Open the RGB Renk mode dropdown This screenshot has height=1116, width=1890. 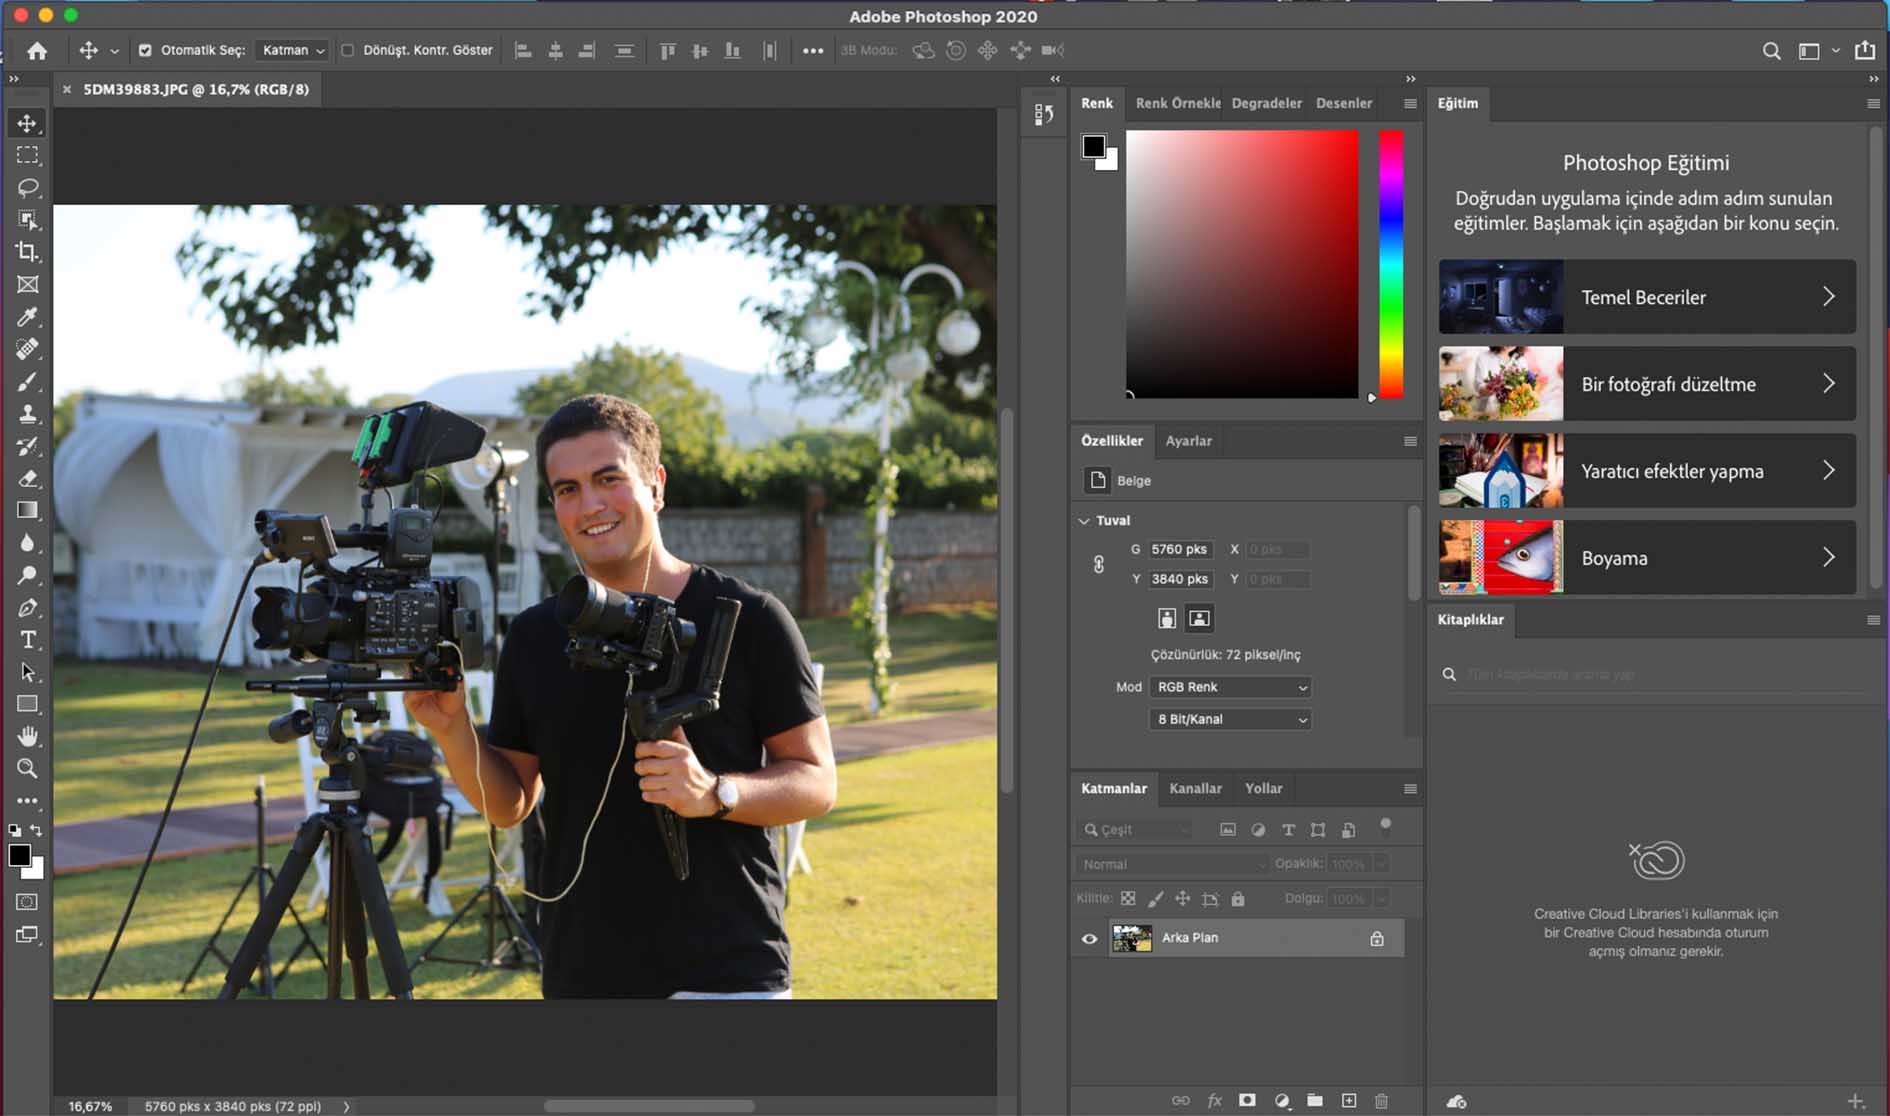(1230, 687)
